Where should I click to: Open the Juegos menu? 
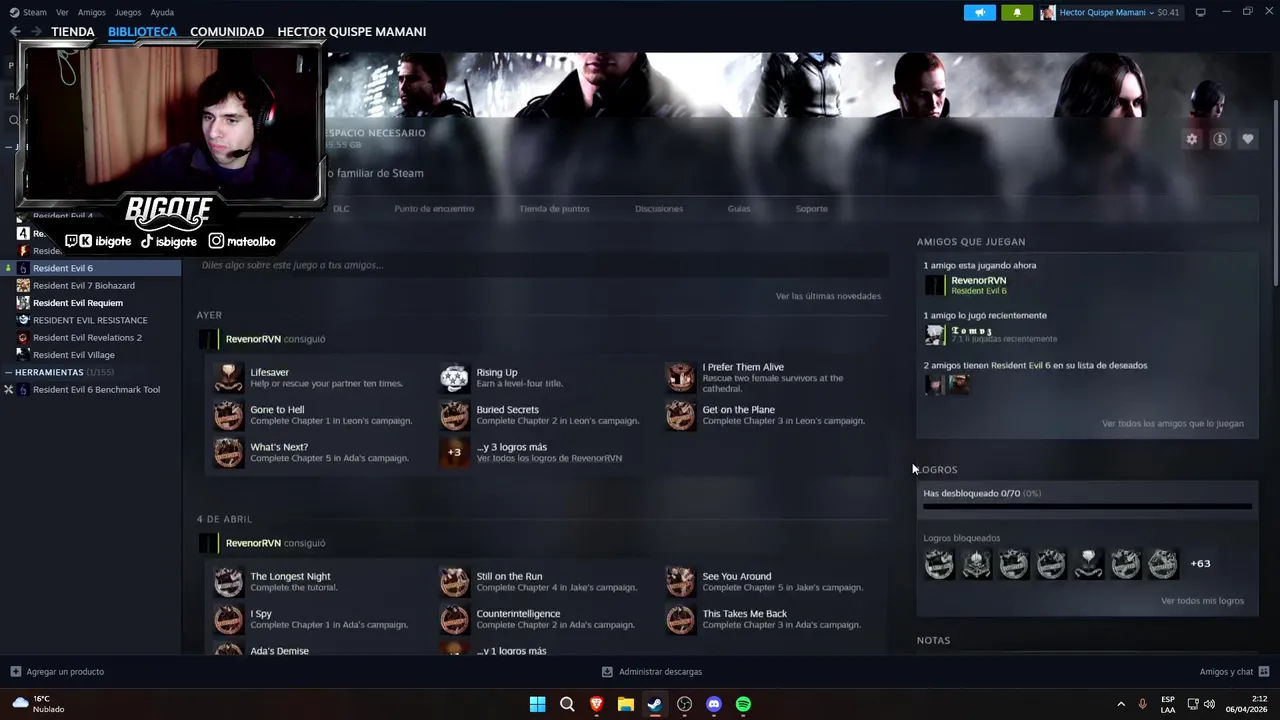click(128, 12)
